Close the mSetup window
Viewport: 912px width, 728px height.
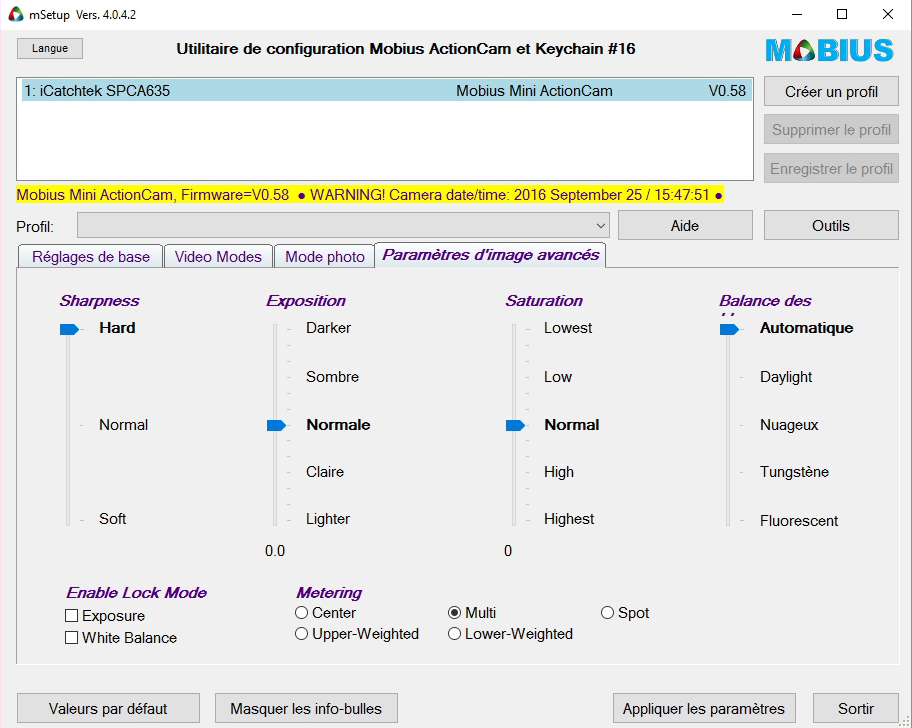[x=888, y=15]
